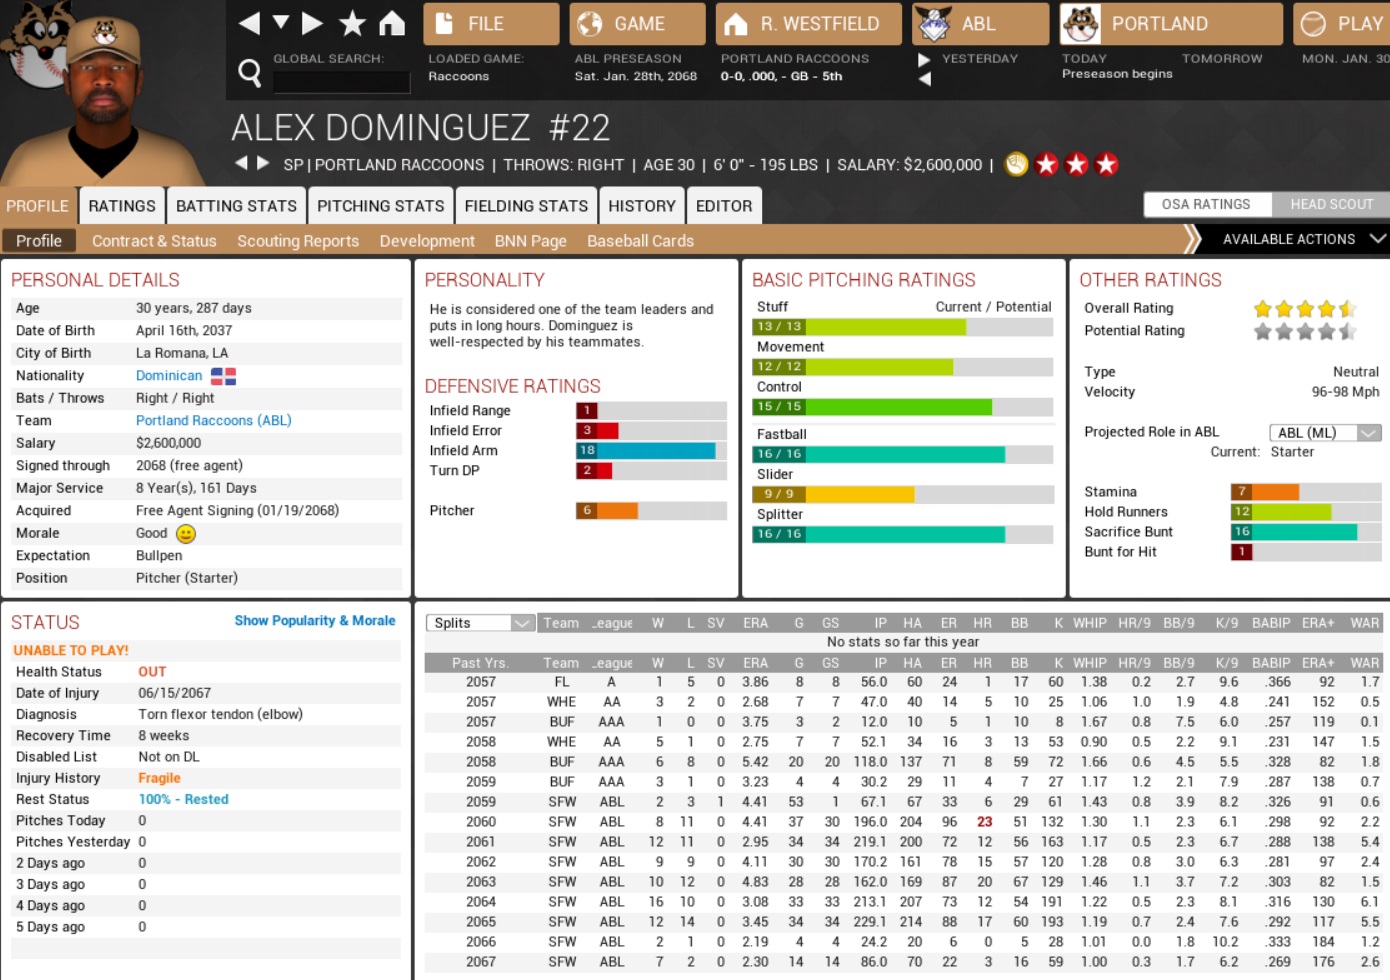The image size is (1390, 980).
Task: Open the Portland Raccoons (ABL) team link
Action: [213, 421]
